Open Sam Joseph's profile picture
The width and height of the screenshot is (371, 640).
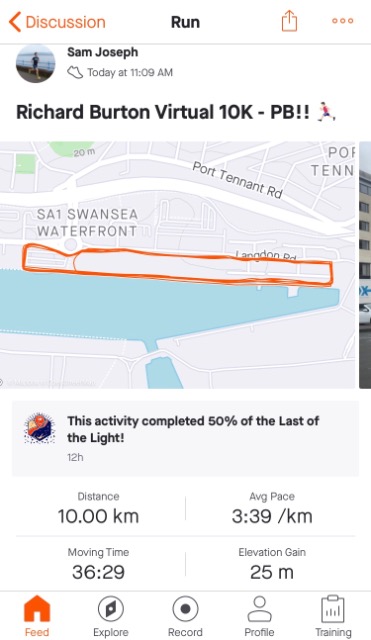pyautogui.click(x=36, y=64)
